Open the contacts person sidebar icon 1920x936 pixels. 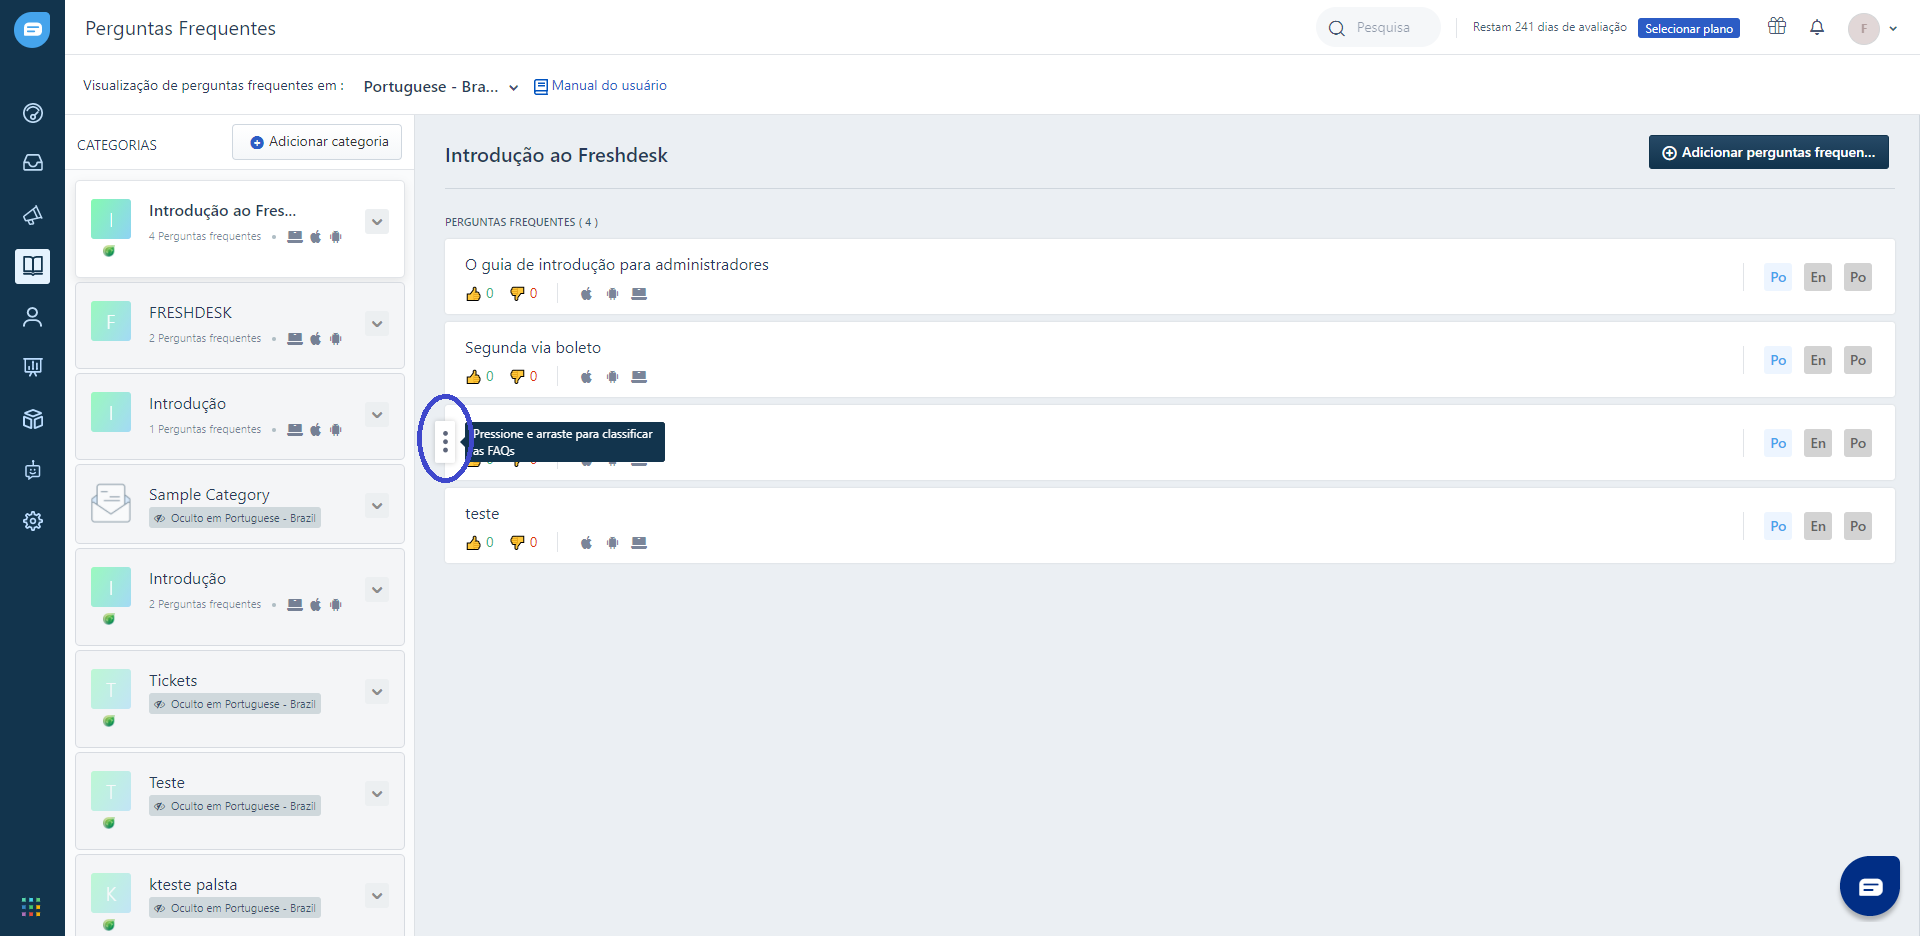click(32, 317)
